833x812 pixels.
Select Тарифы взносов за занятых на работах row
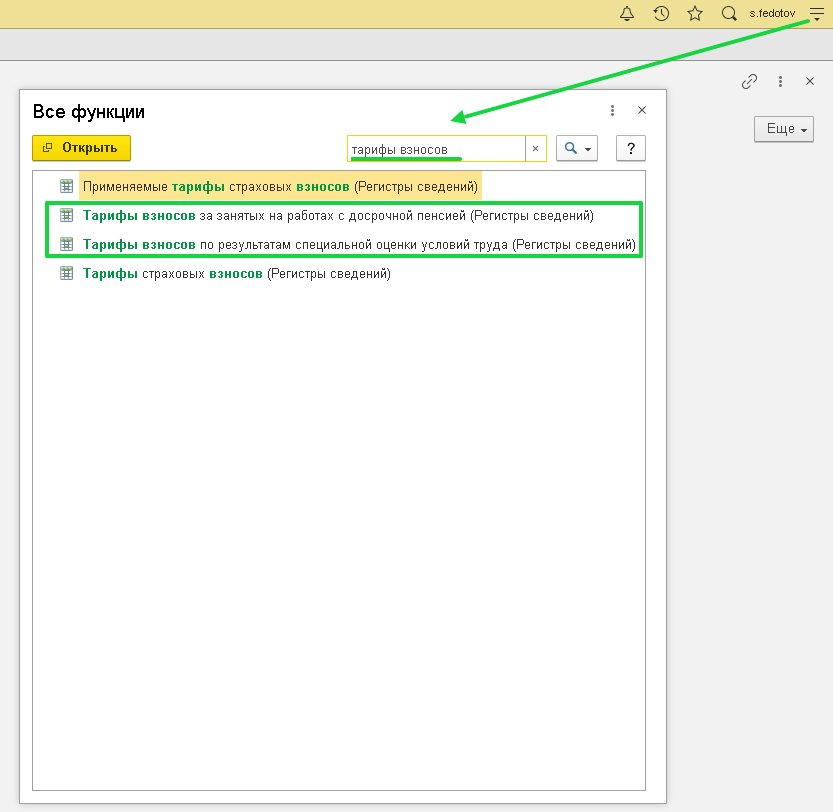tap(338, 216)
